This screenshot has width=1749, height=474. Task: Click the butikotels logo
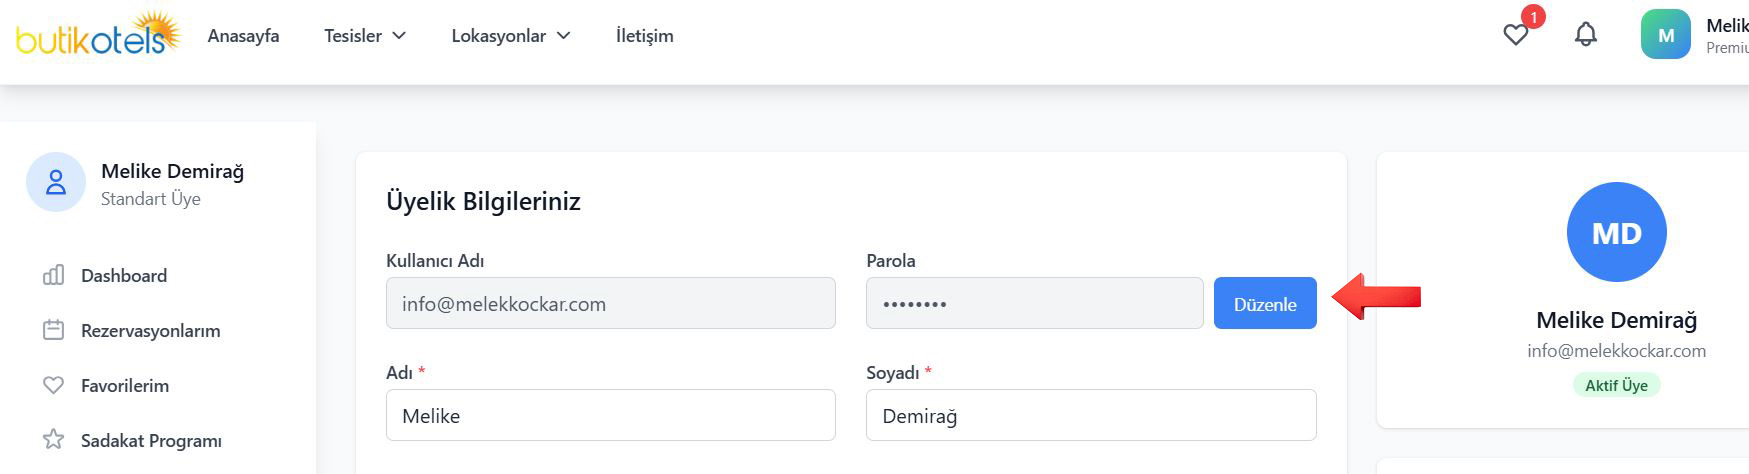[97, 35]
